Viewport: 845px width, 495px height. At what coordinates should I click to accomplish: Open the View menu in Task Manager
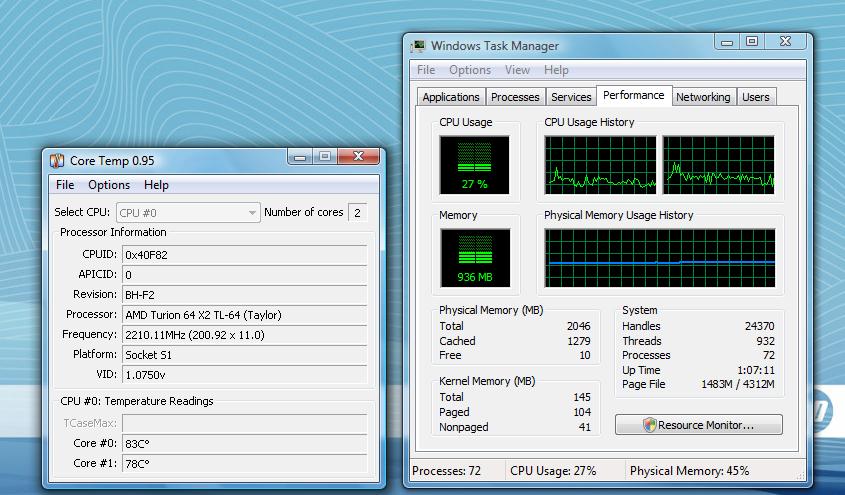point(517,70)
